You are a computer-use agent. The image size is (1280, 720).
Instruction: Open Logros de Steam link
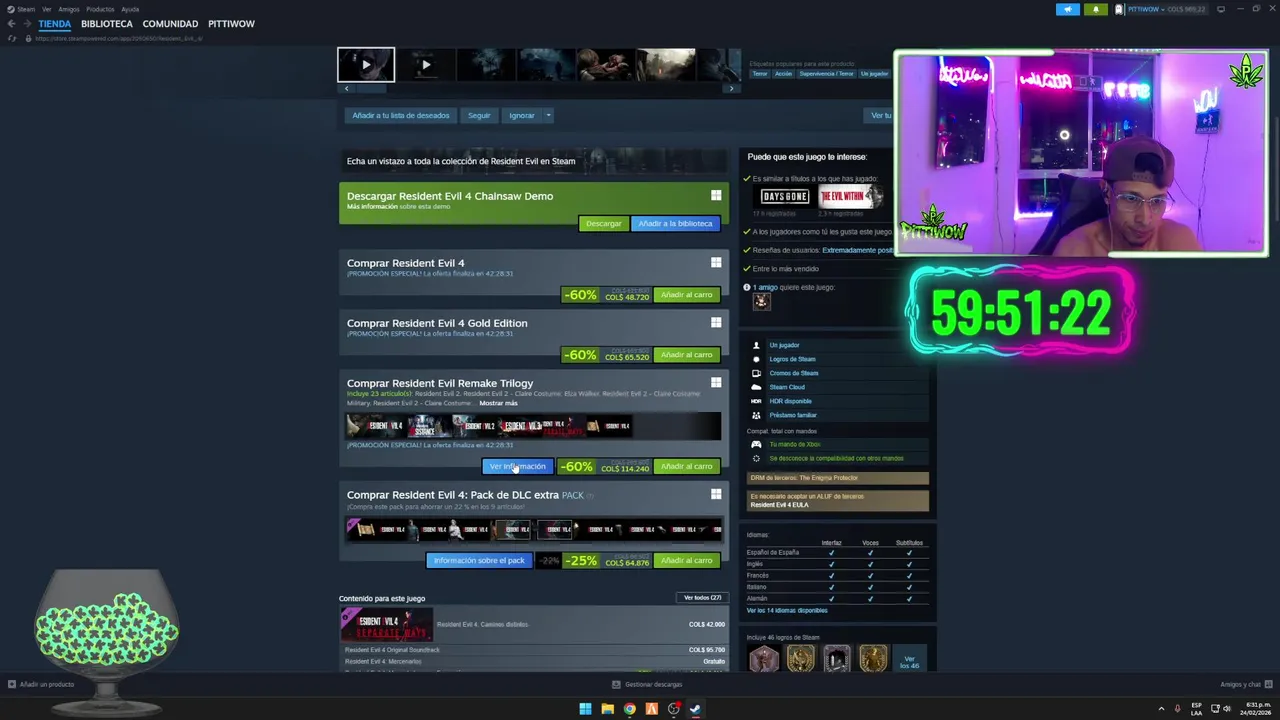tap(793, 359)
